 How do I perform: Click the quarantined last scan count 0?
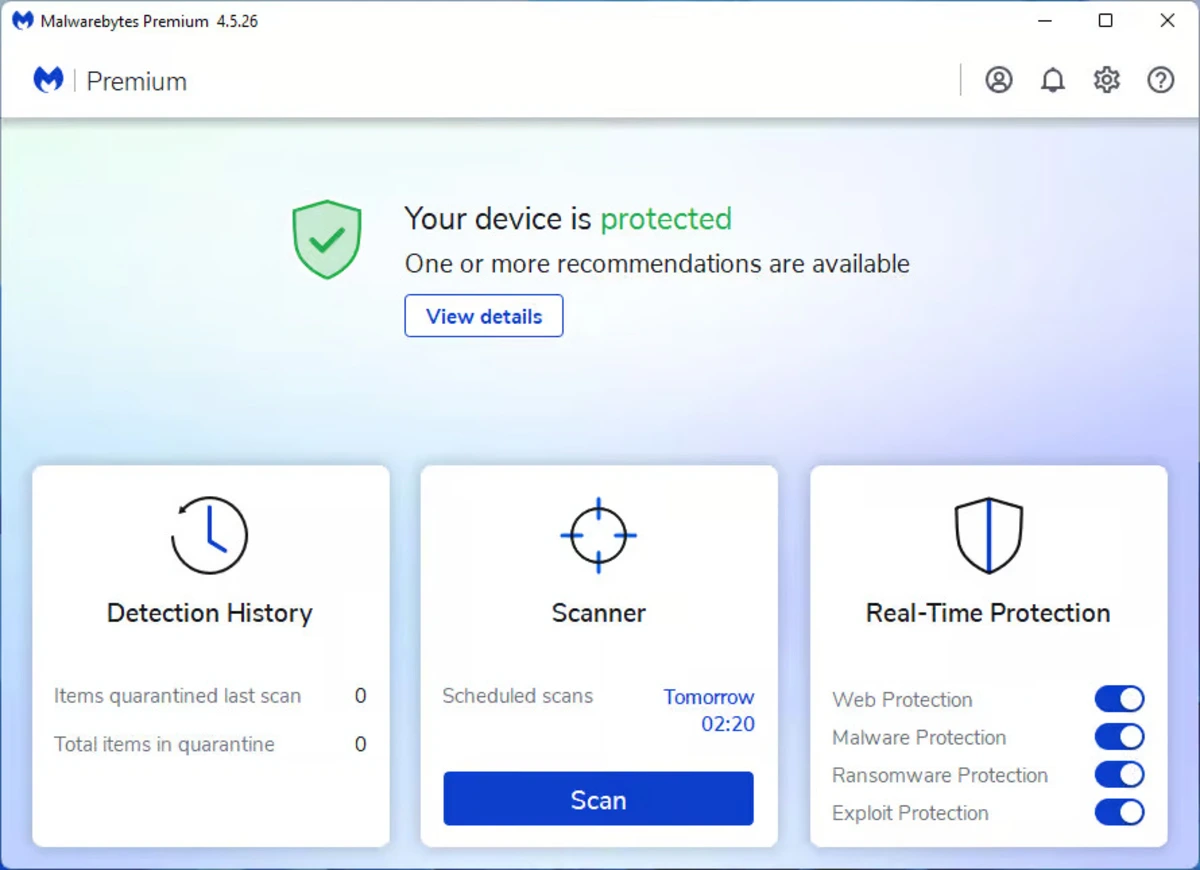pyautogui.click(x=361, y=696)
